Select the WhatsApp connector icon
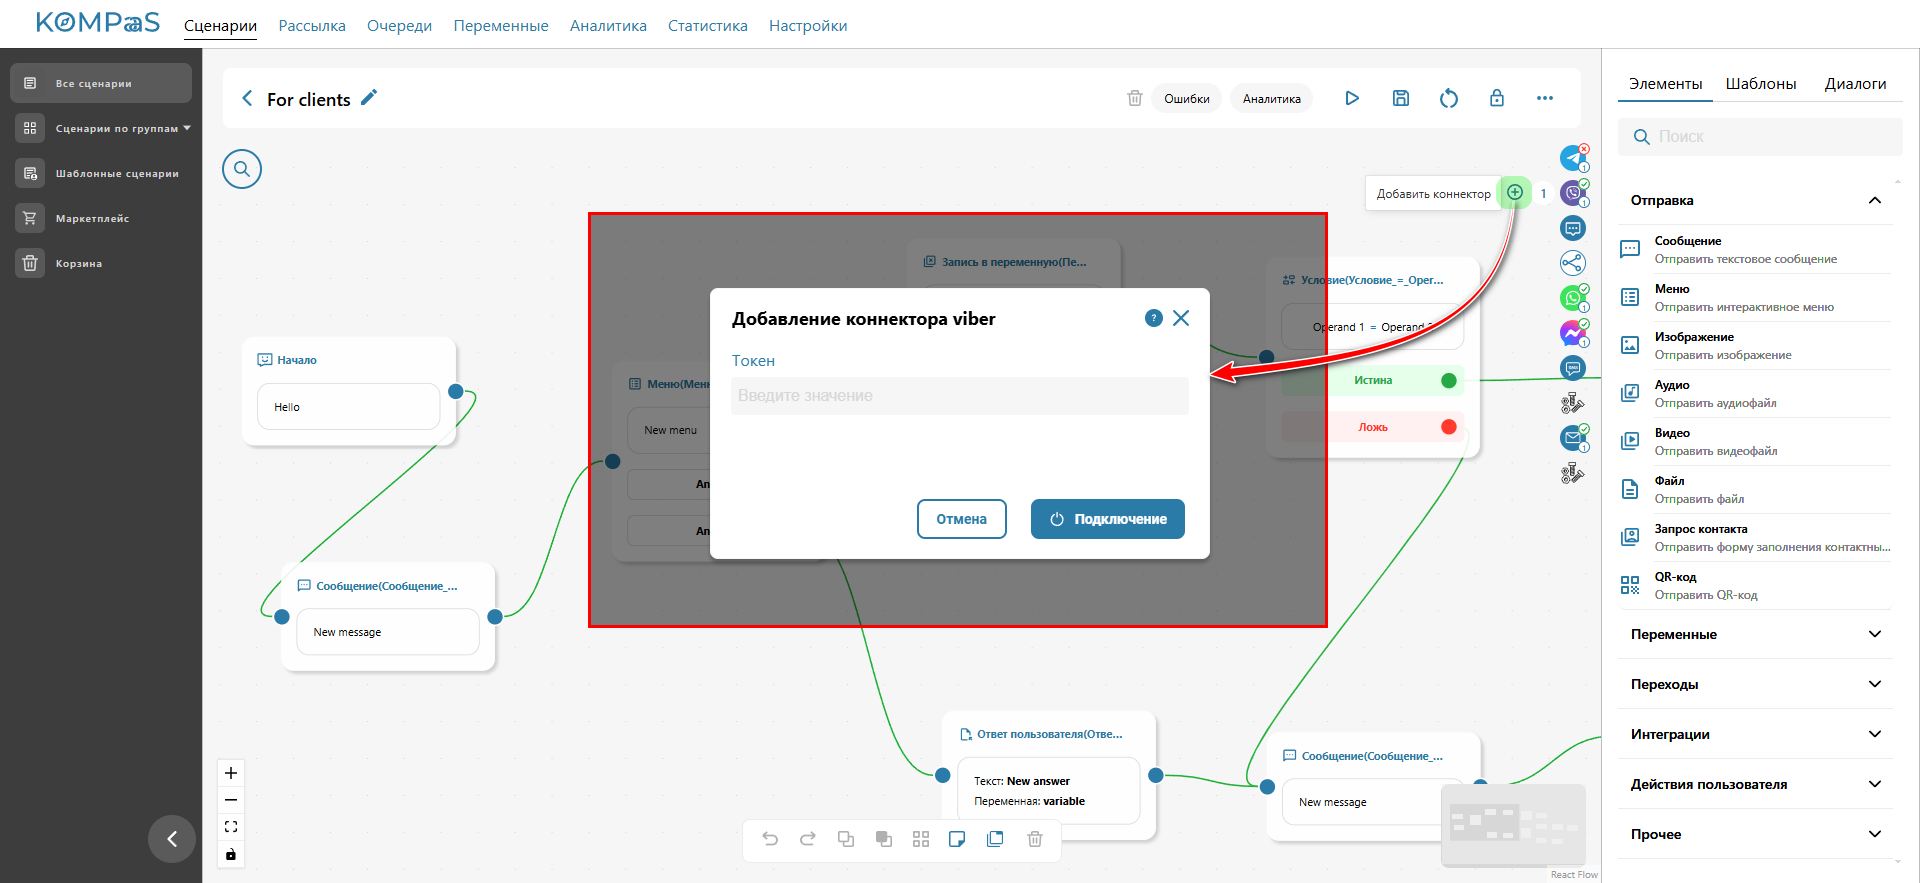Screen dimensions: 1920x883 click(1573, 298)
